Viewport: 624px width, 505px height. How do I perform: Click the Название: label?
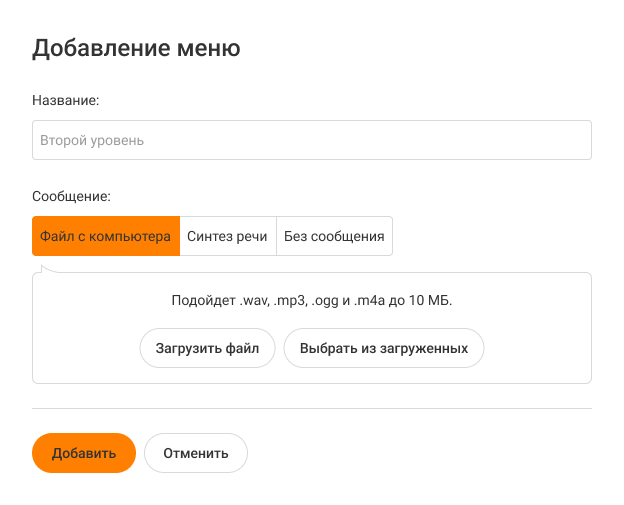point(66,100)
